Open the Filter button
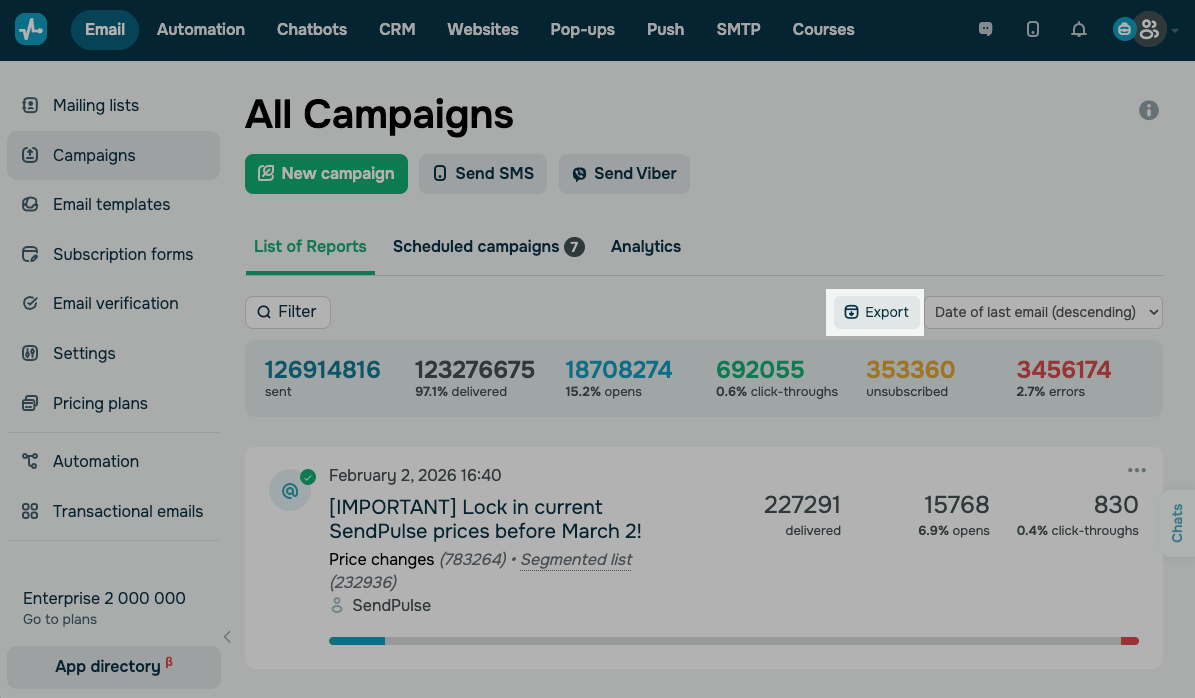This screenshot has height=698, width=1195. click(288, 312)
